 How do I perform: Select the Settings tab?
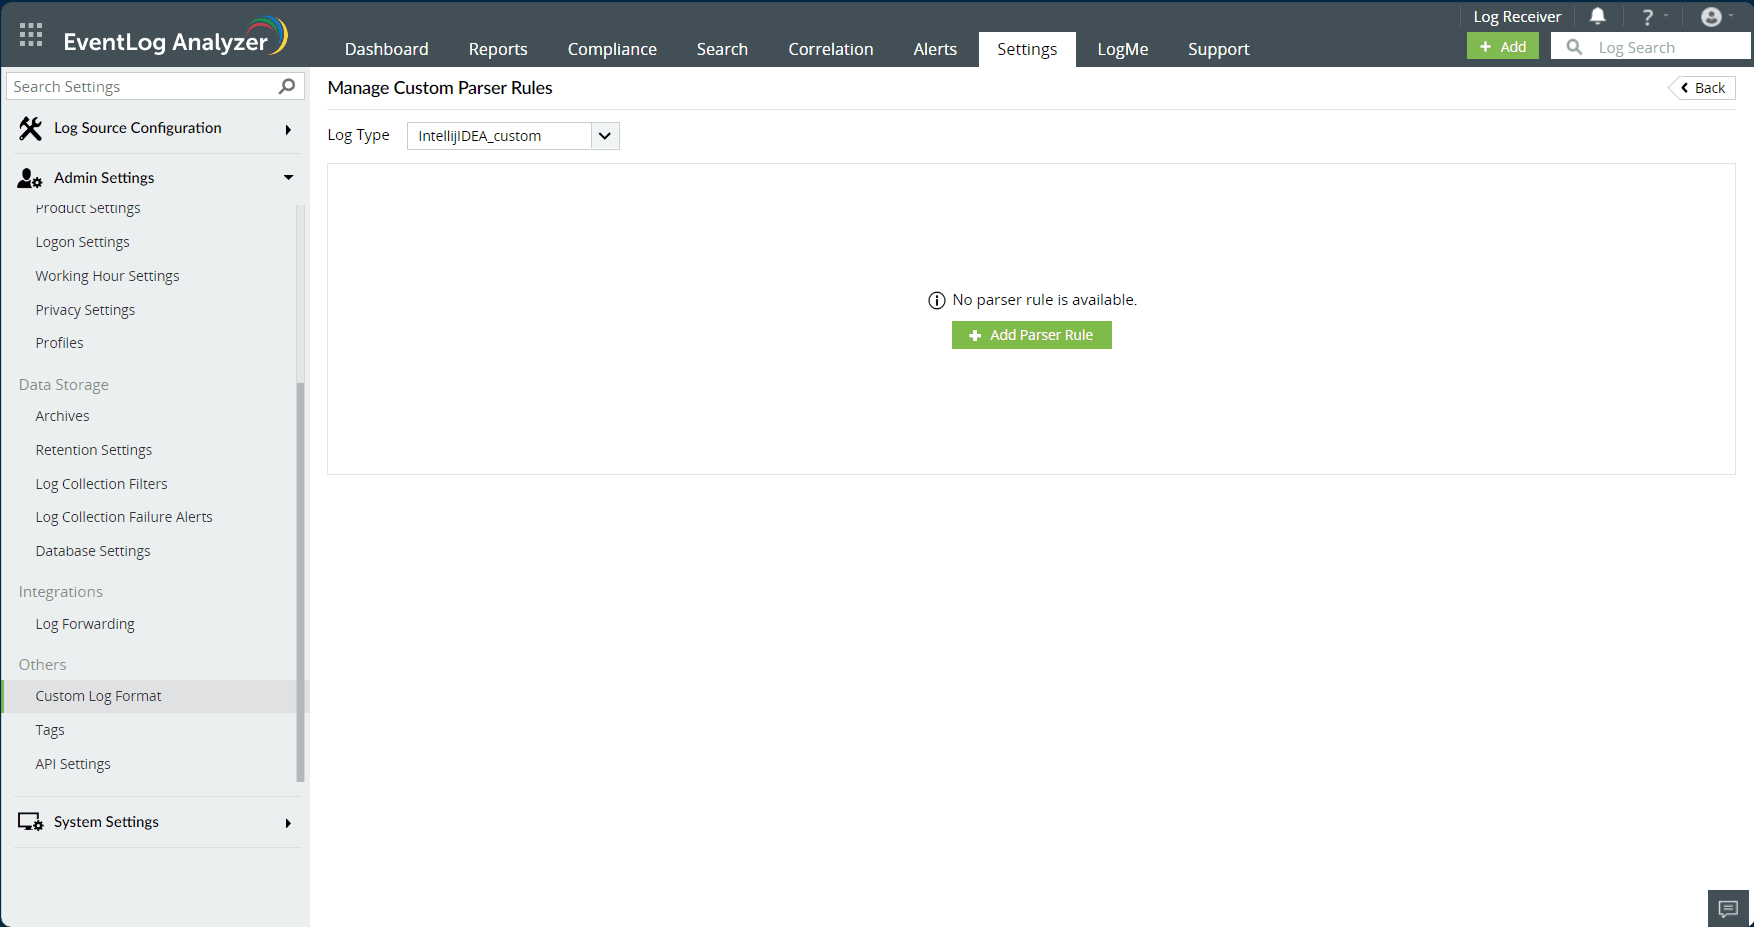(x=1027, y=49)
